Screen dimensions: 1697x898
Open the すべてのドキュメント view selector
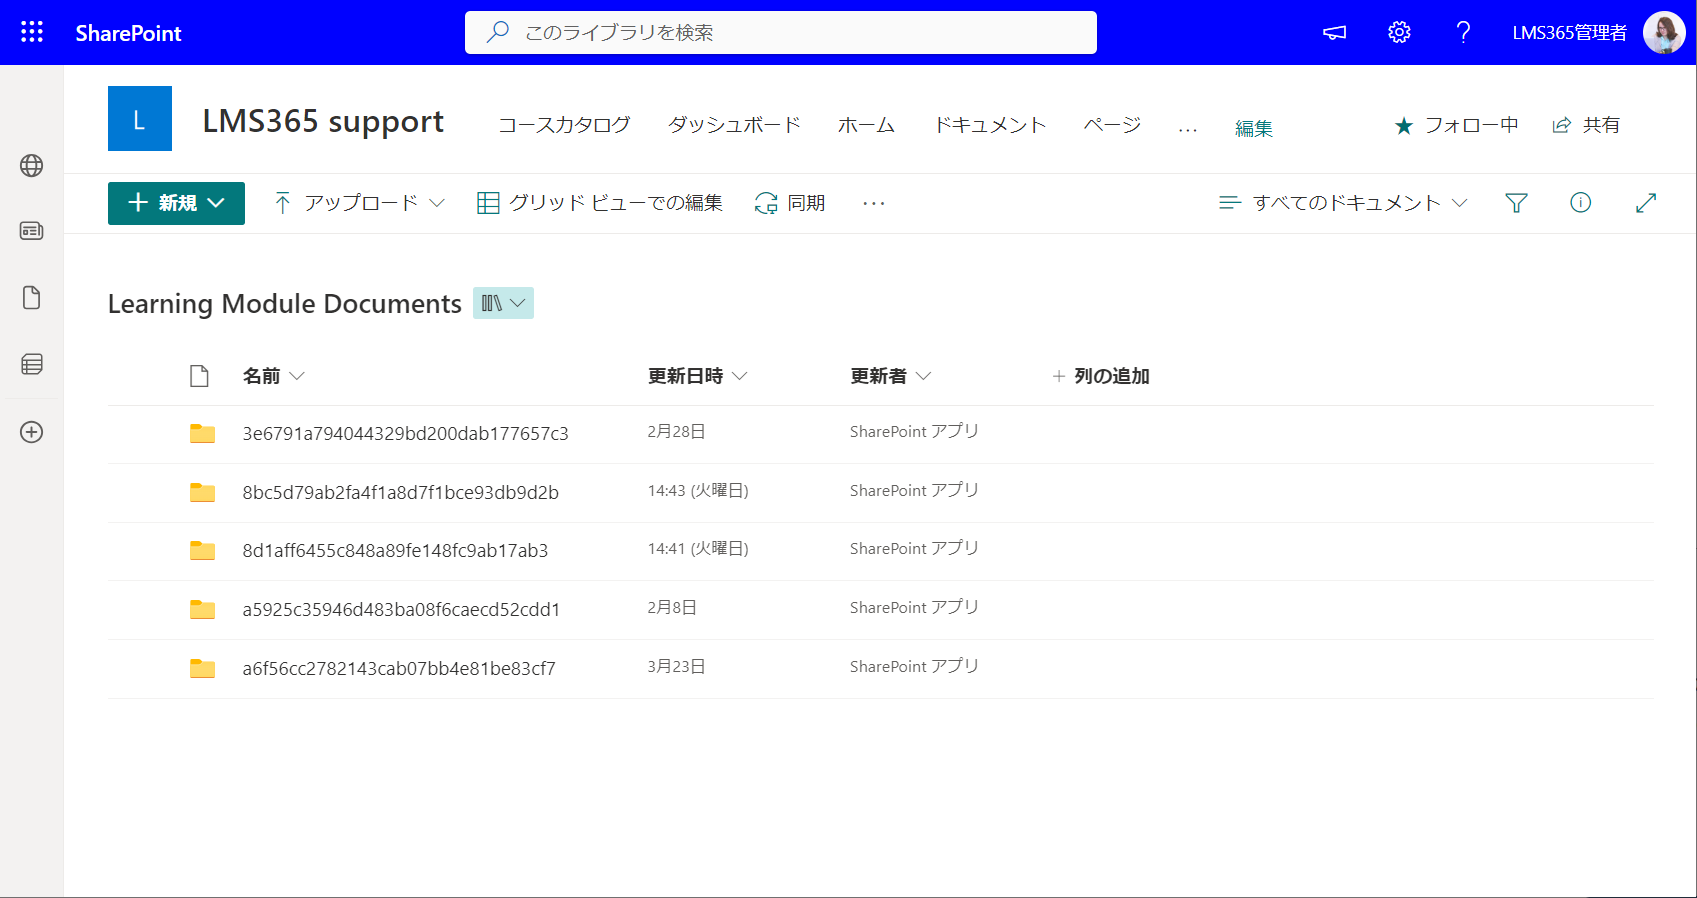pos(1343,203)
